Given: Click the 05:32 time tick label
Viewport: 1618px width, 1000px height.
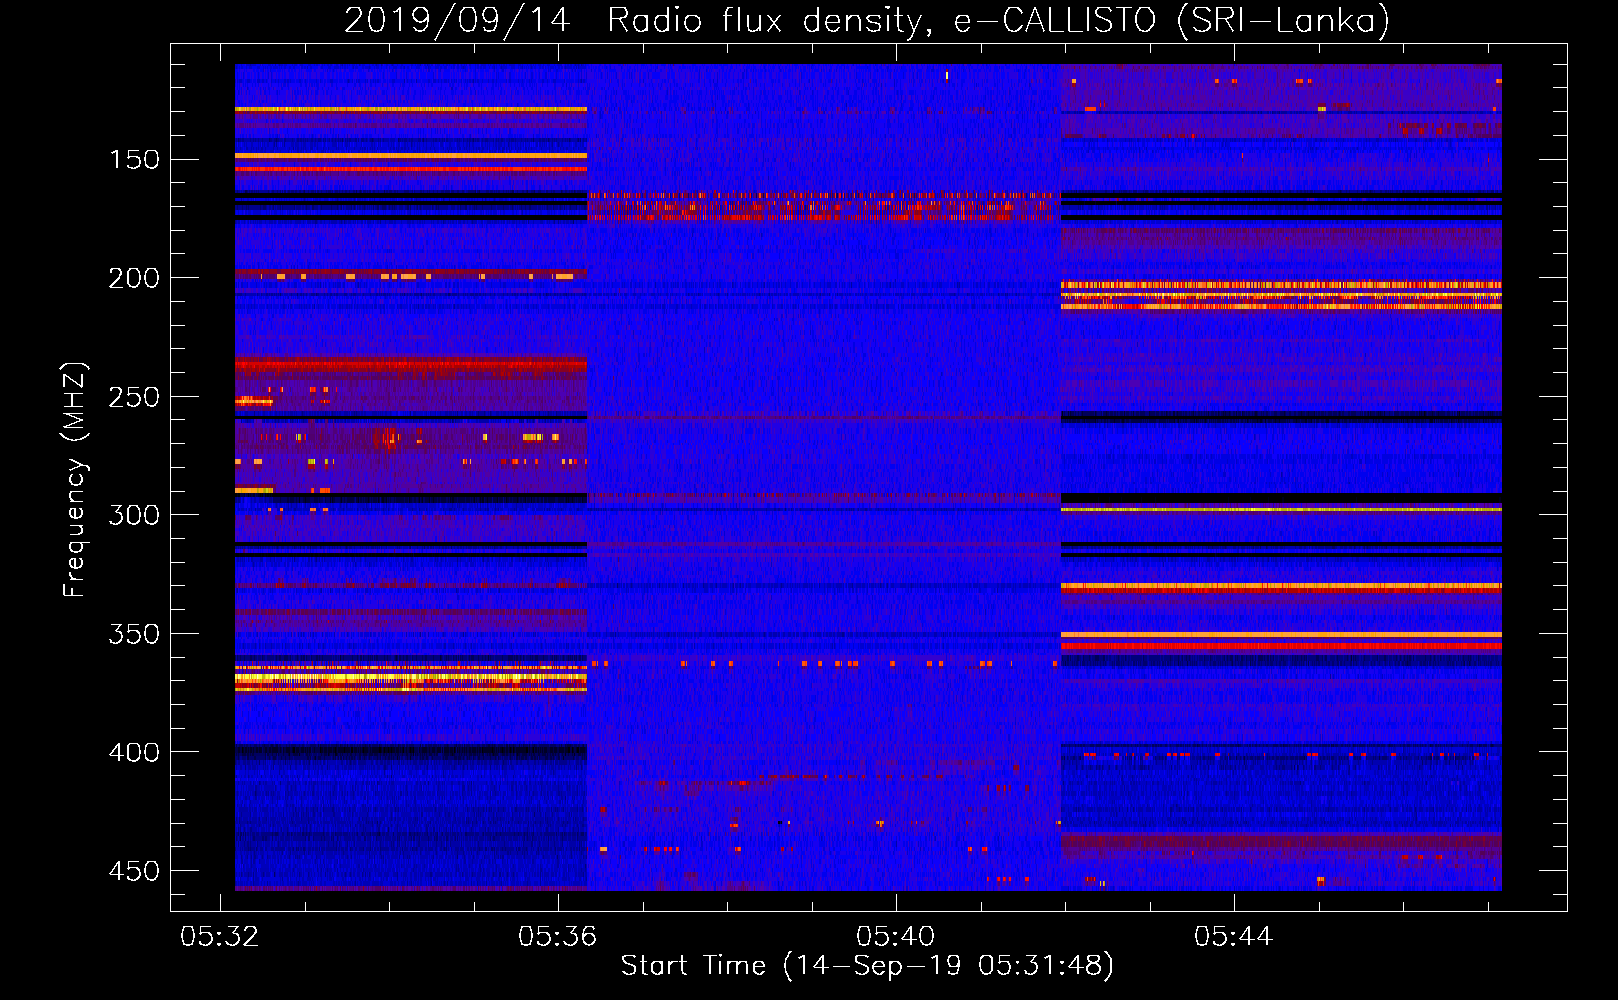Looking at the screenshot, I should click(220, 936).
